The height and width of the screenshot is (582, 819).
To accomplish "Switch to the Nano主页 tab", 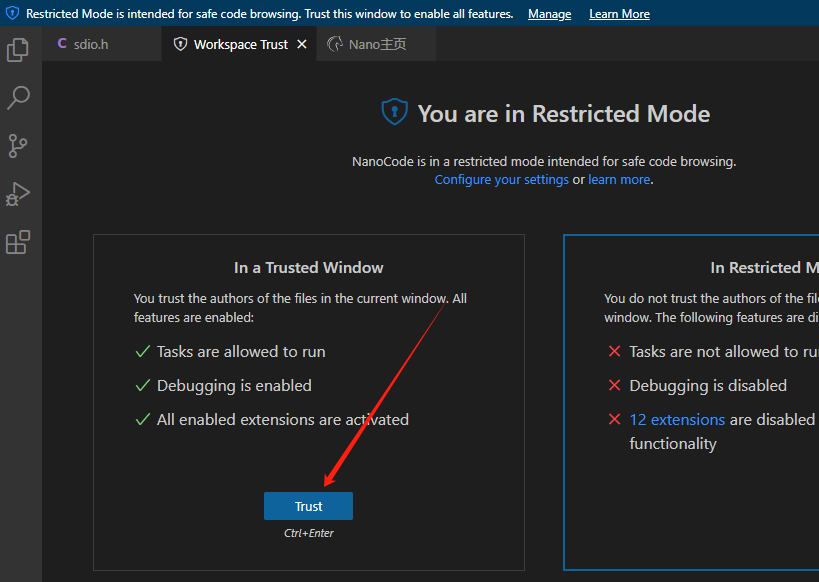I will (376, 44).
